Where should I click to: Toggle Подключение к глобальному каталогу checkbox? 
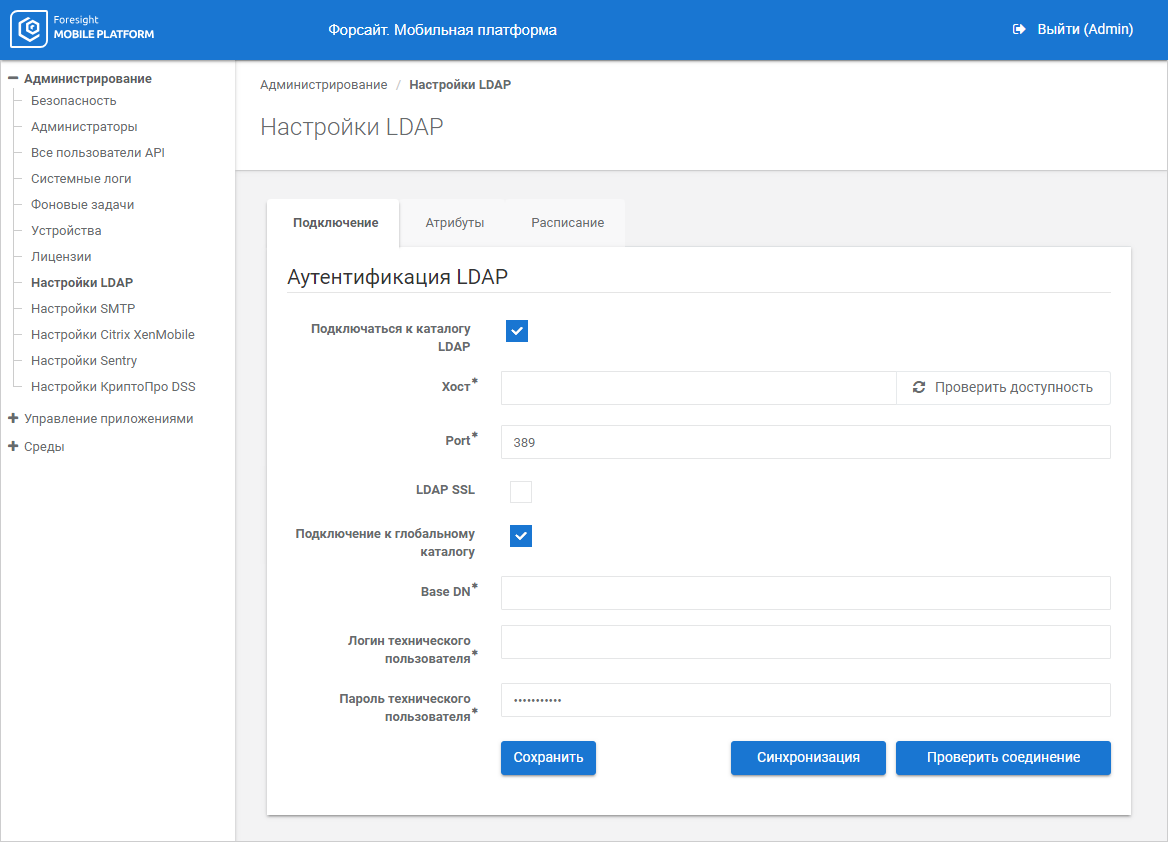click(521, 536)
